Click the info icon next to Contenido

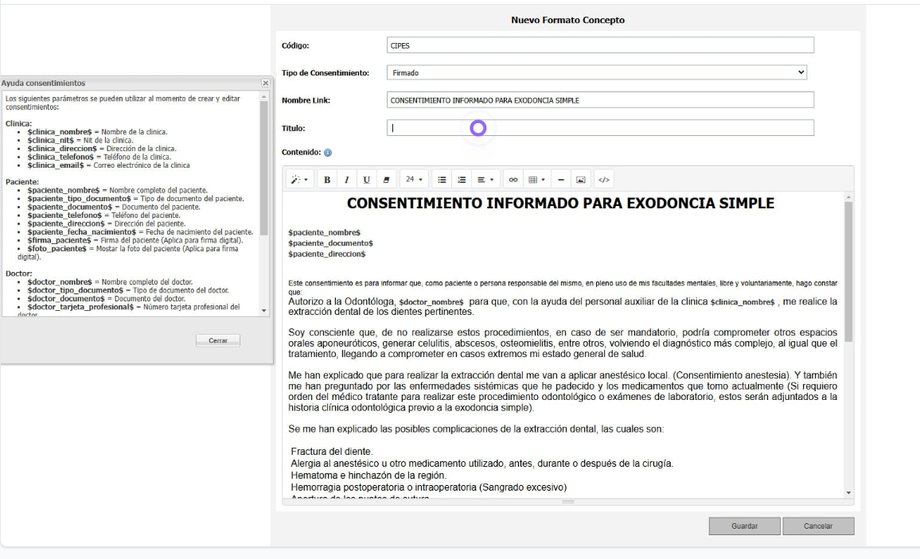click(x=327, y=153)
